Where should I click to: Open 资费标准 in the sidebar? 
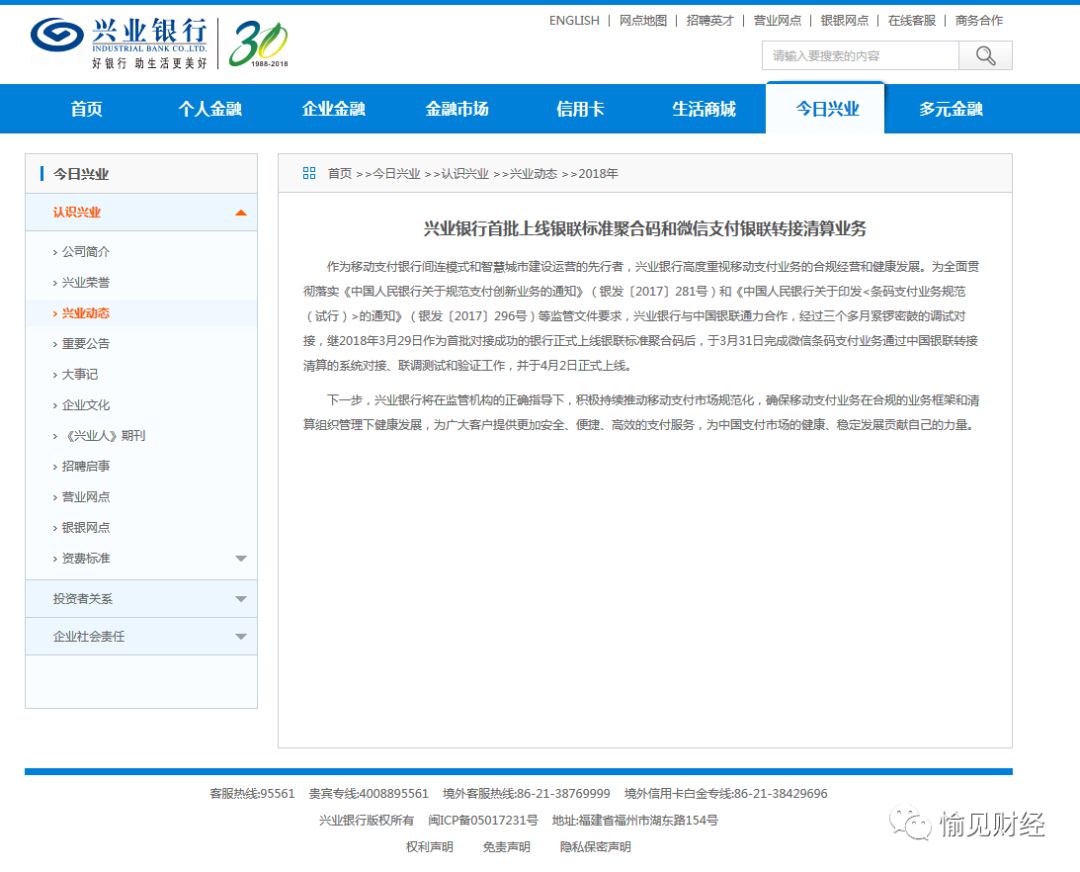pyautogui.click(x=85, y=559)
